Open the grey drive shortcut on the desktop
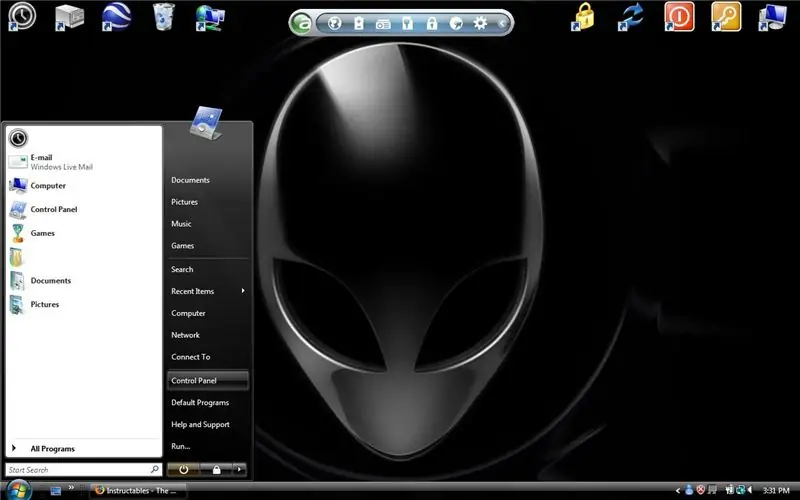This screenshot has width=800, height=500. 69,17
